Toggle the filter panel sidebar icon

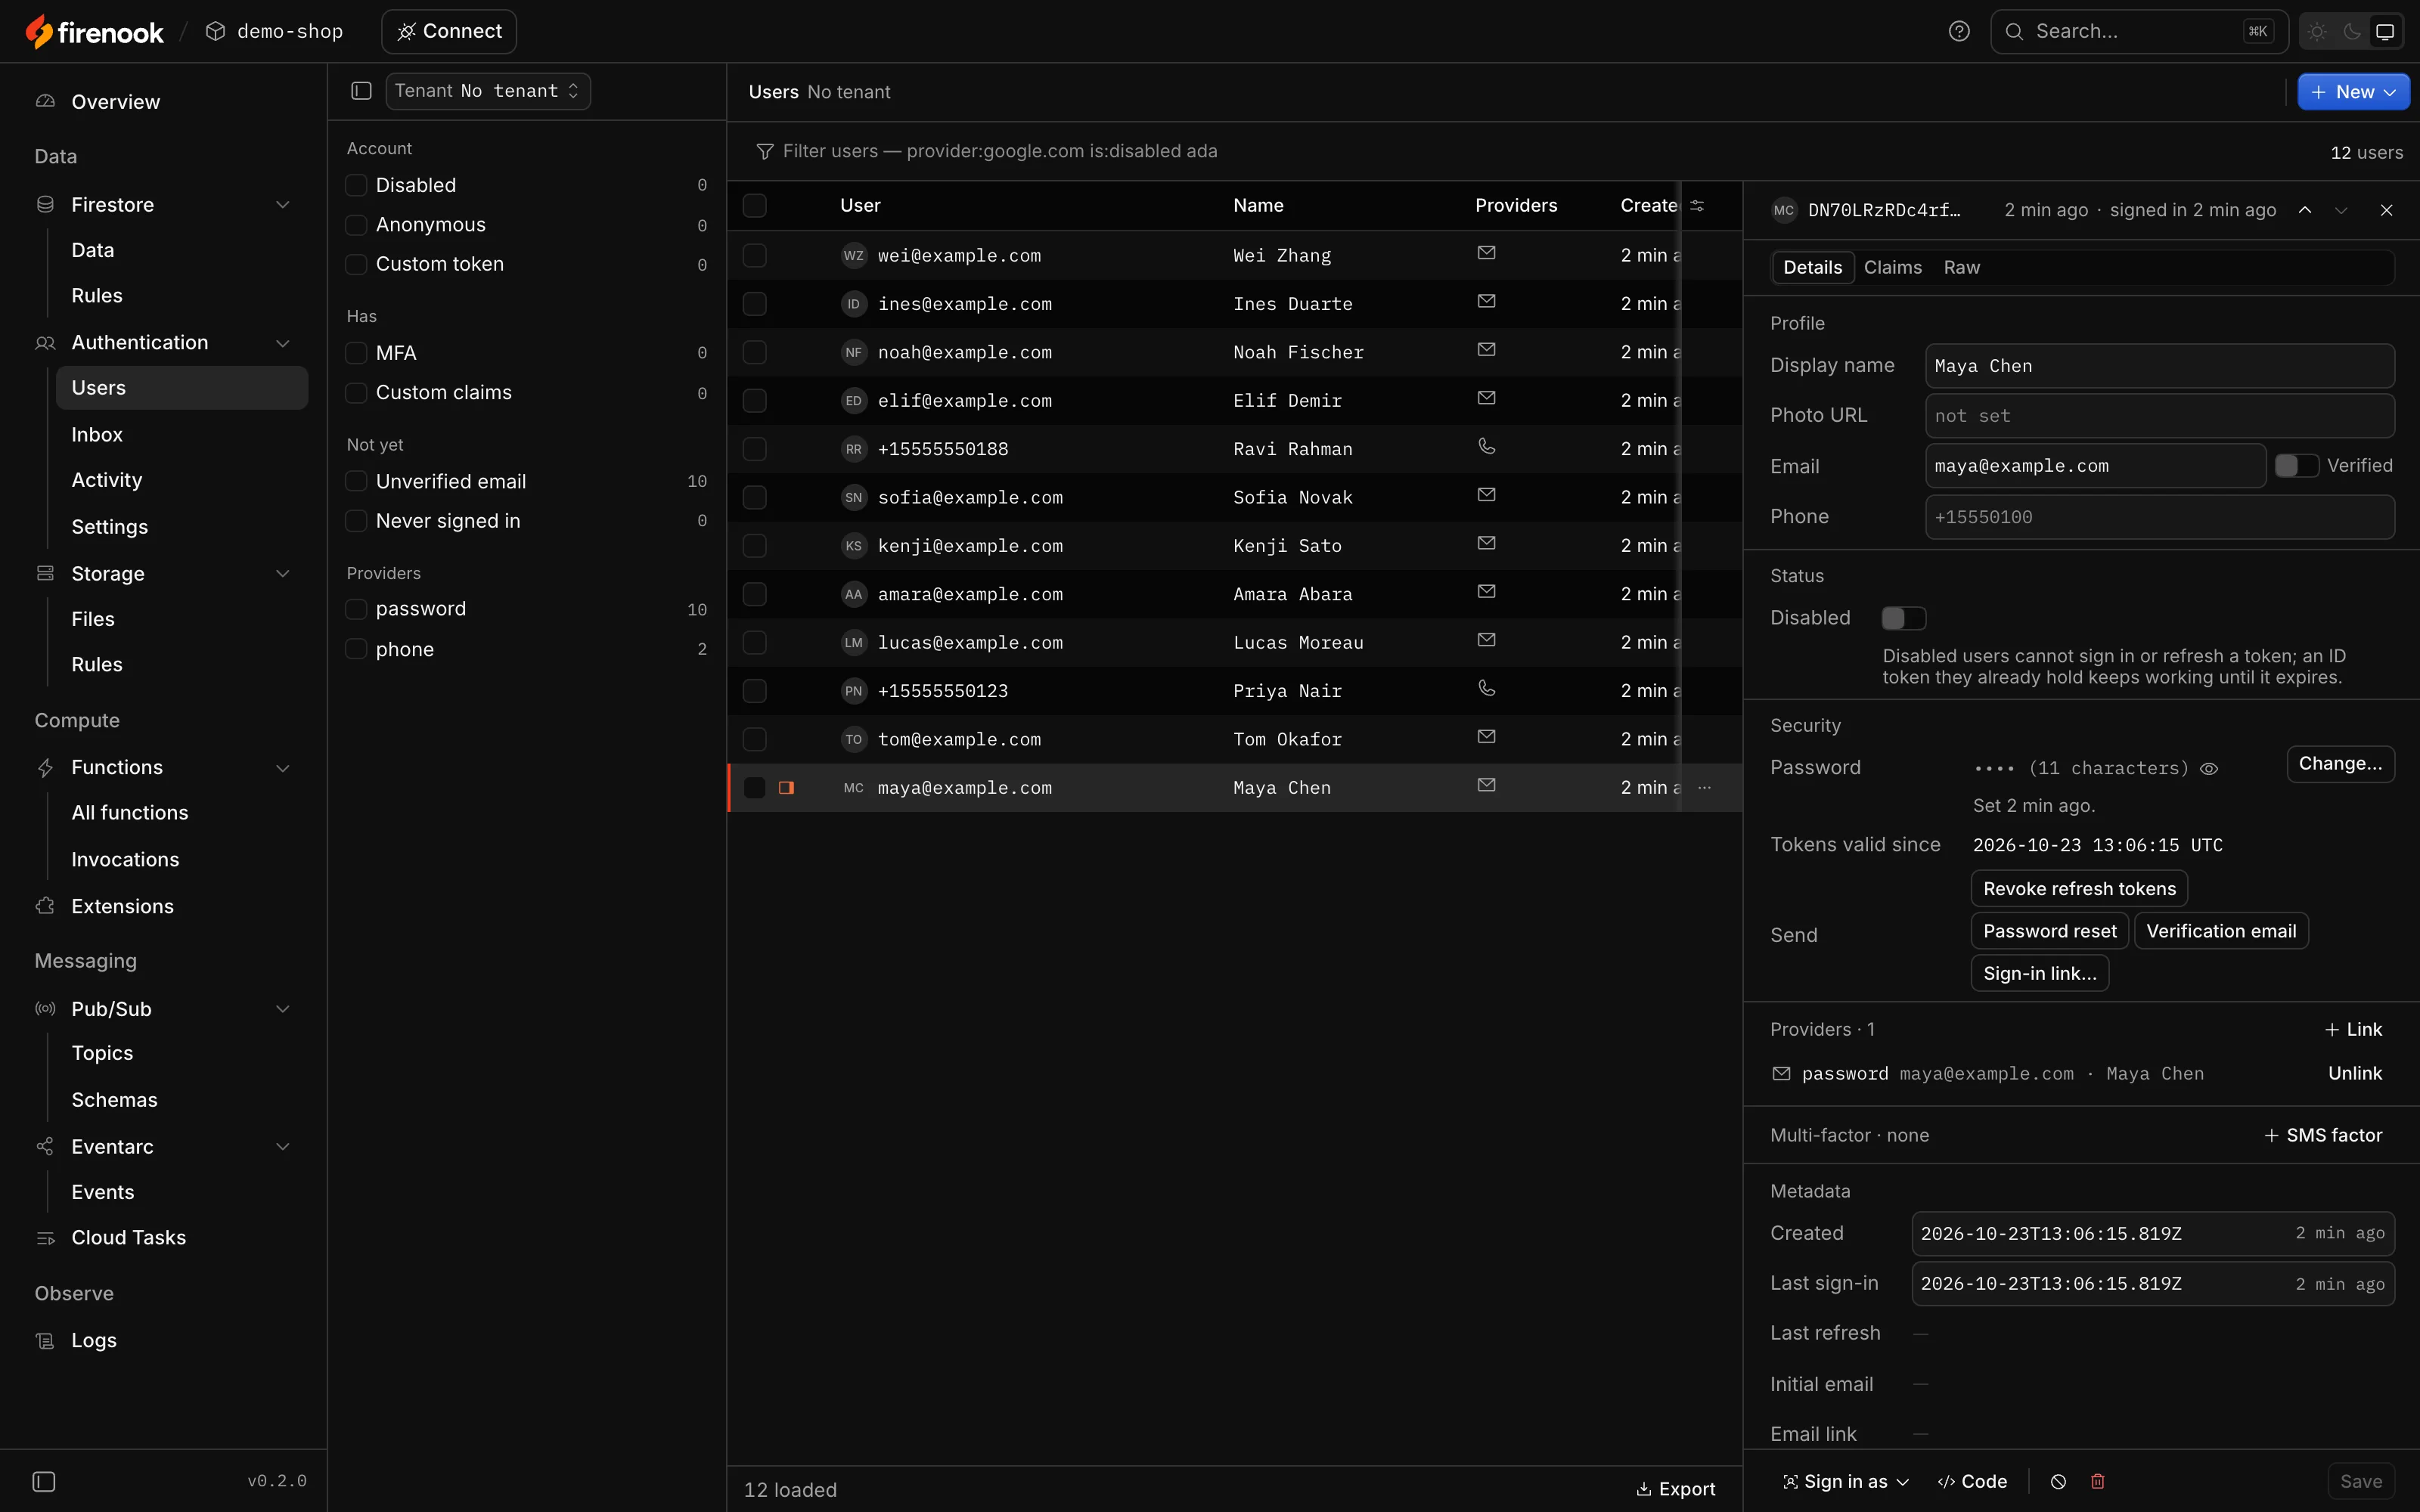(x=361, y=91)
